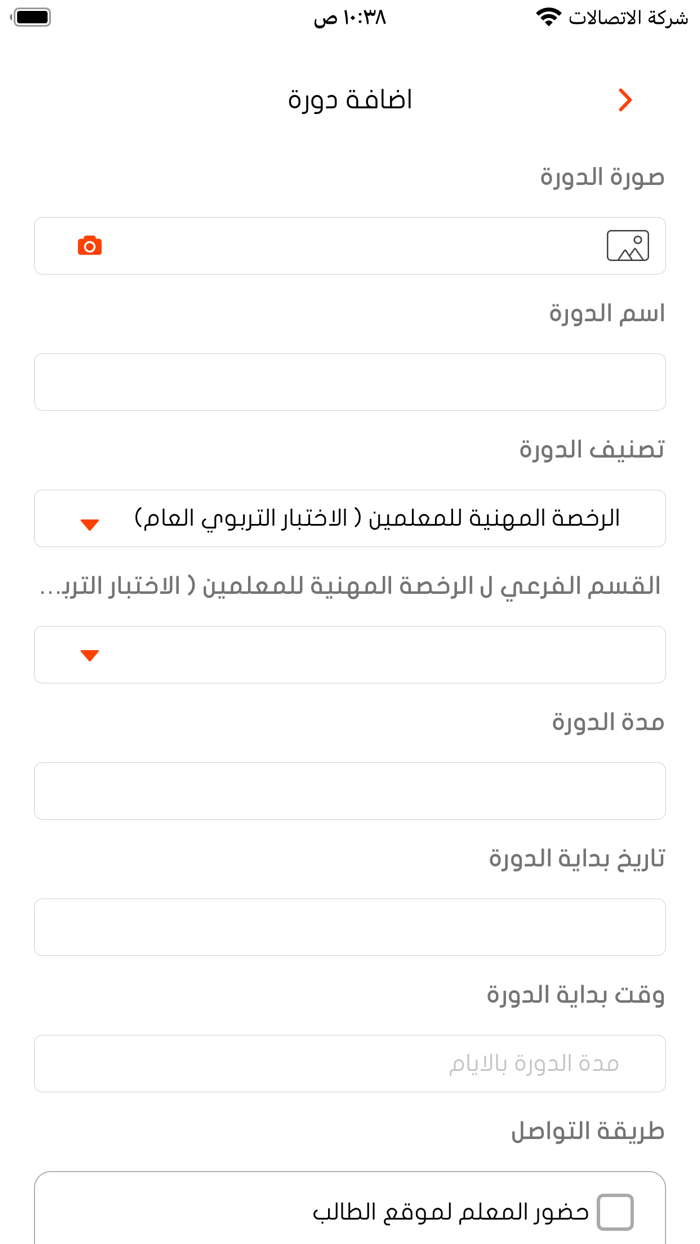Viewport: 700px width, 1244px height.
Task: Tap the orange back chevron arrow
Action: click(x=625, y=100)
